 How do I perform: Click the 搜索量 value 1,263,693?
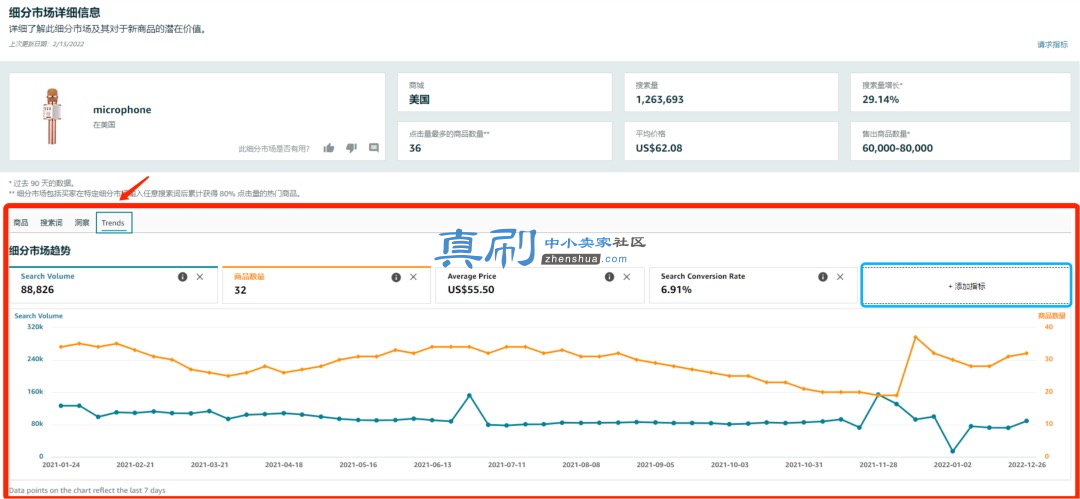coord(659,99)
